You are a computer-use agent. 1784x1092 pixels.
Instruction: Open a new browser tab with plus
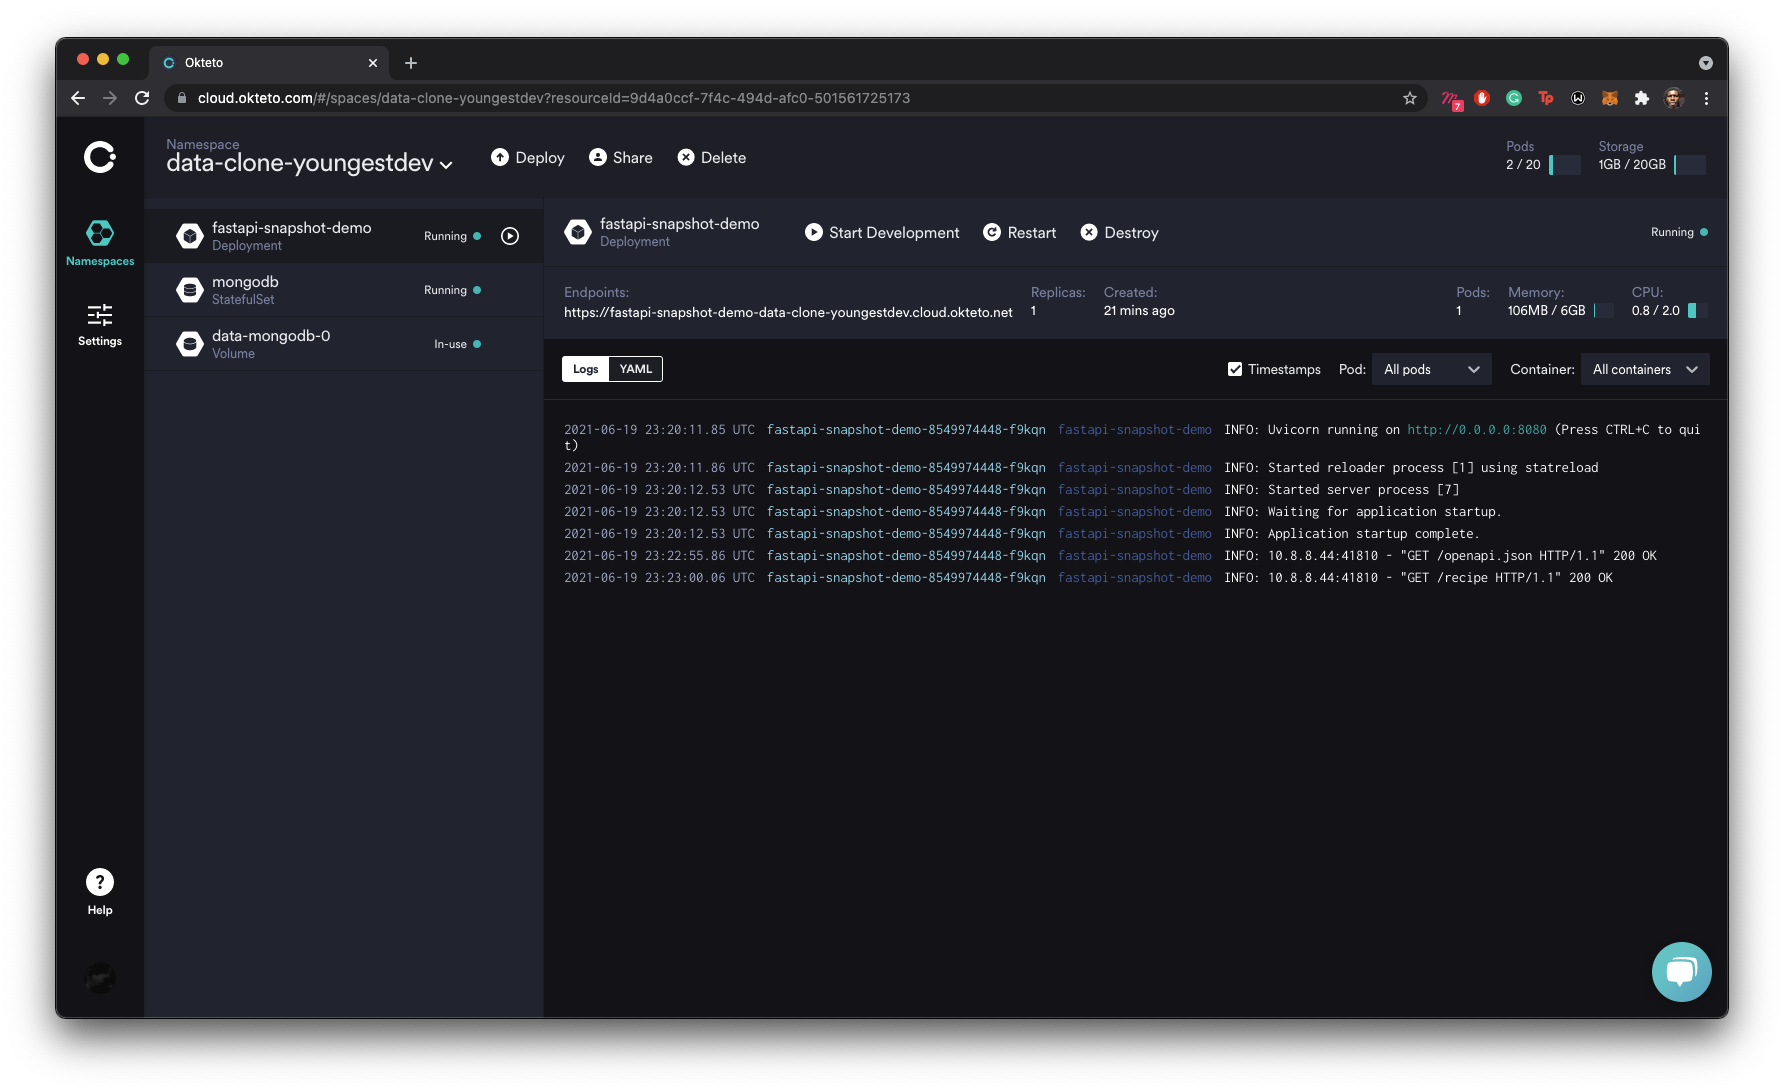411,63
